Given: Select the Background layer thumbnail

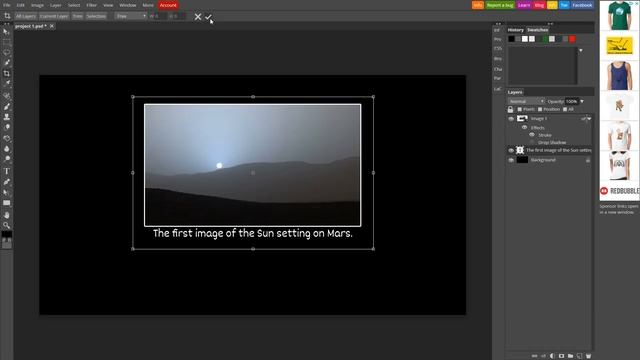Looking at the screenshot, I should tap(522, 160).
